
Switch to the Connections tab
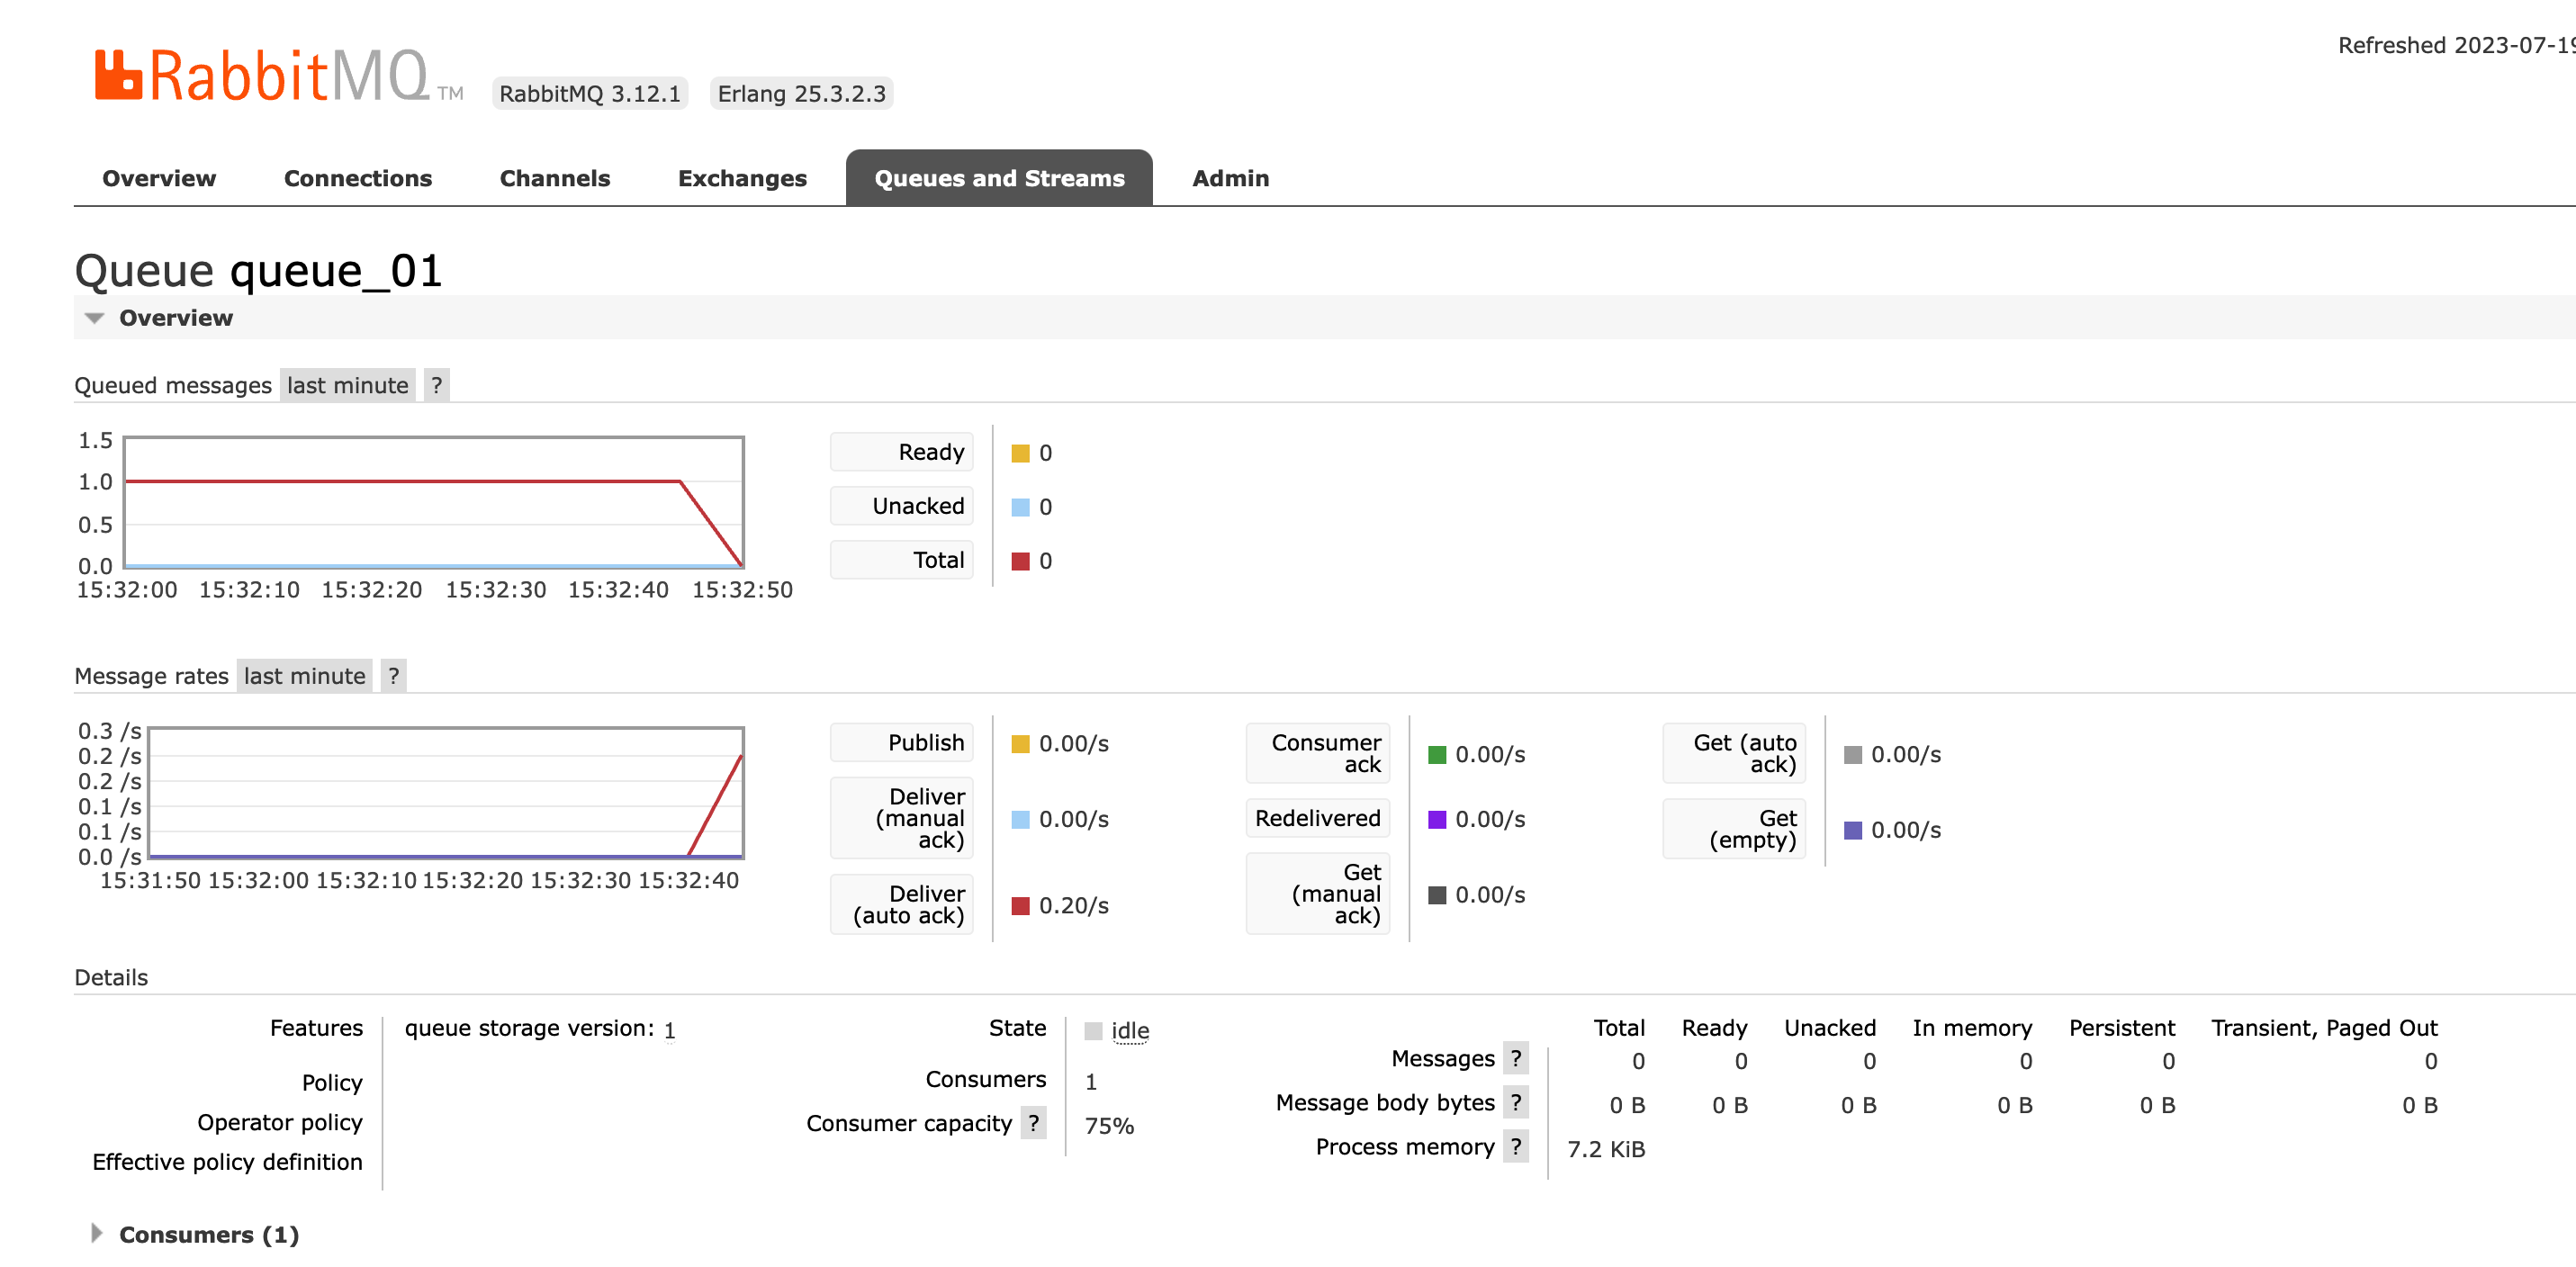coord(358,178)
